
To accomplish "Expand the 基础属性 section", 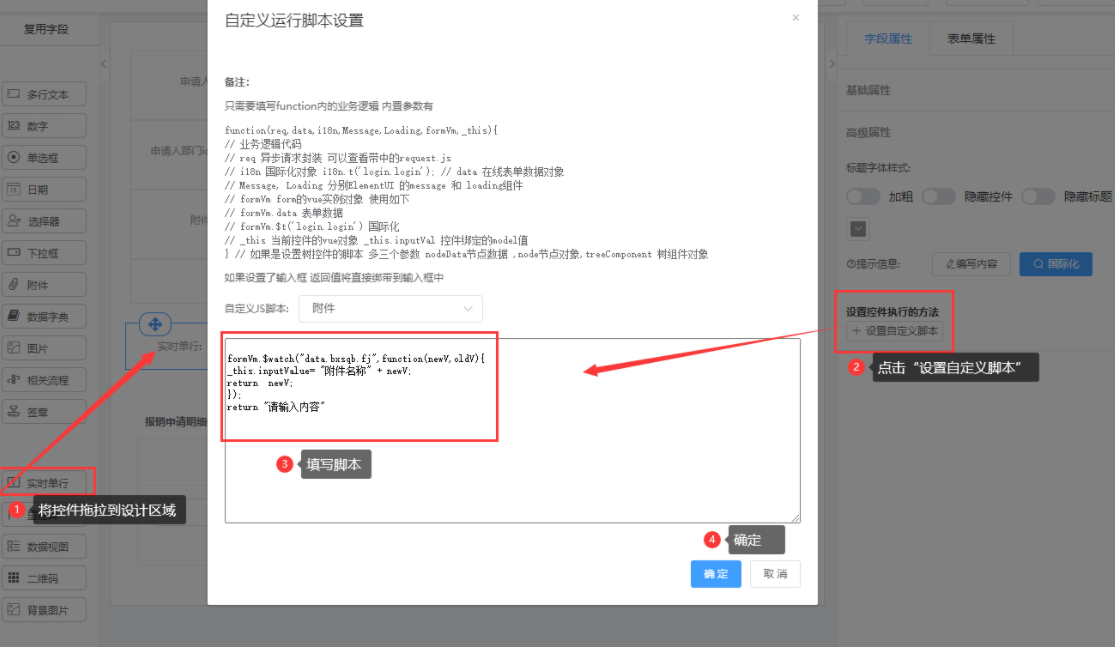I will (x=868, y=90).
